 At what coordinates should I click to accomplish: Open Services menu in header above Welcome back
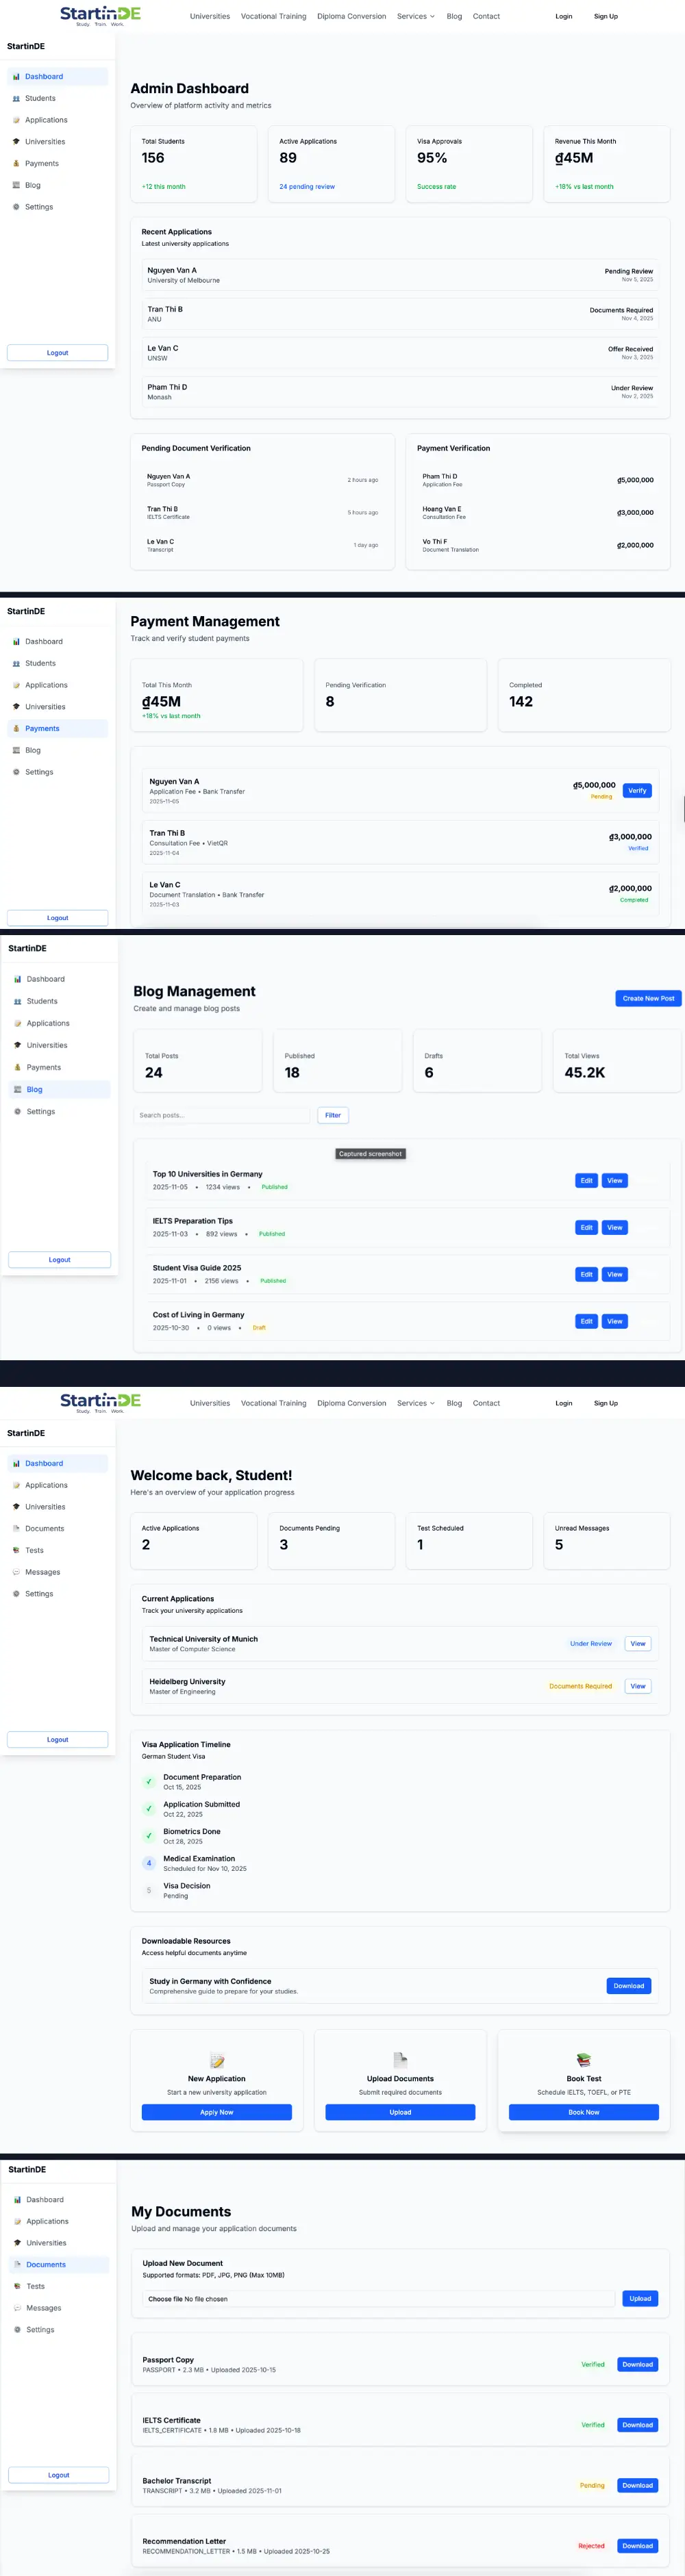point(415,1403)
